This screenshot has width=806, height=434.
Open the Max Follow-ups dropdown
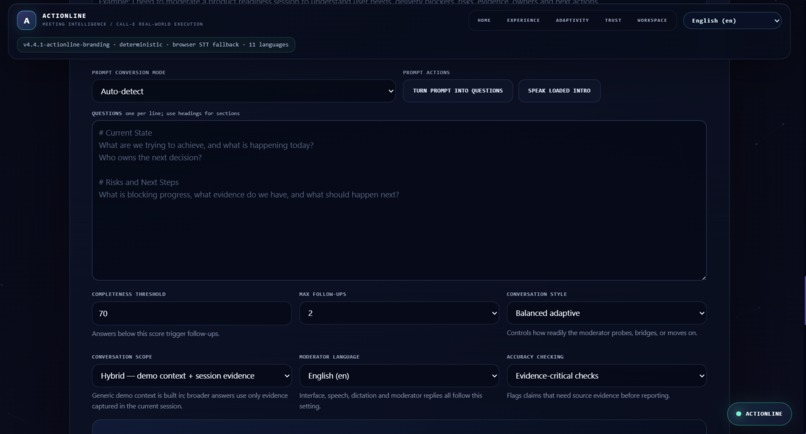point(399,313)
